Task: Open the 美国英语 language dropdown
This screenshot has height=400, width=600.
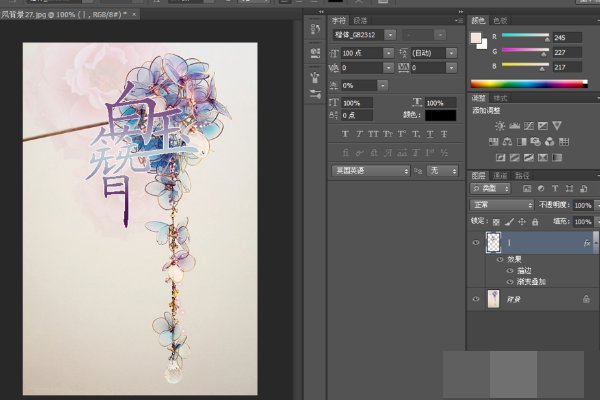Action: tap(370, 171)
